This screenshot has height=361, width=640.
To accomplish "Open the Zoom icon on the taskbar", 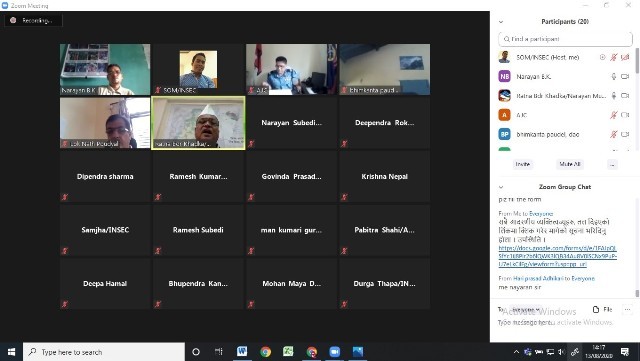I will click(x=335, y=352).
